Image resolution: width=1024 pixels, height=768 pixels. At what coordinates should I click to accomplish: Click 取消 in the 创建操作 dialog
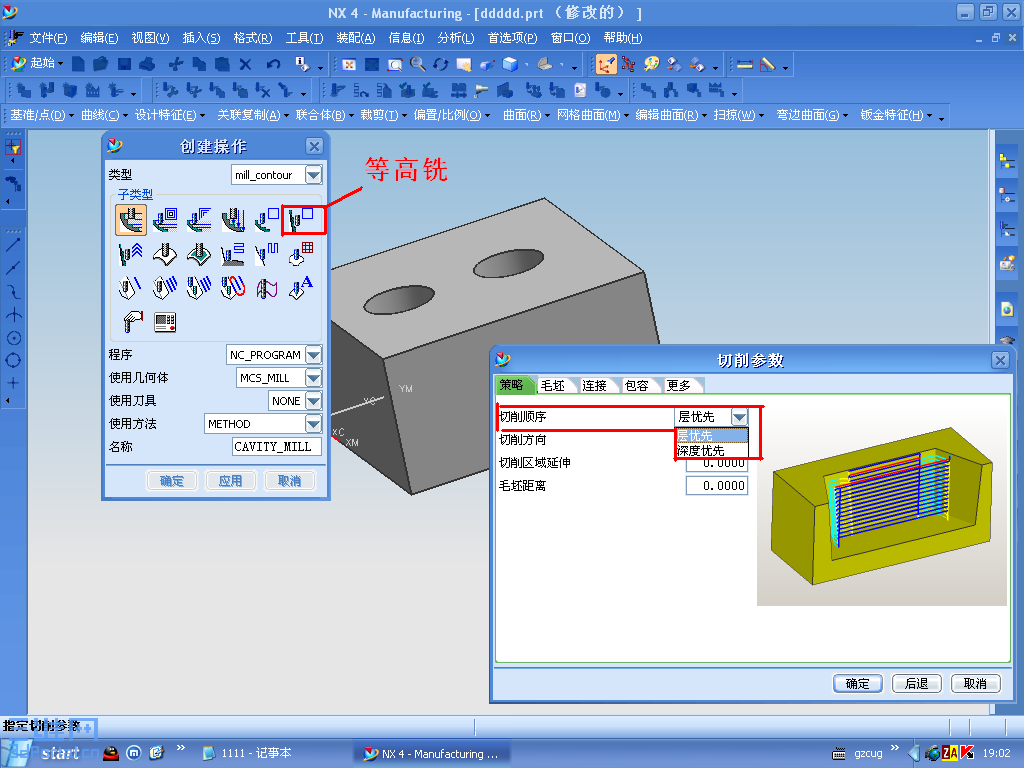pos(289,481)
